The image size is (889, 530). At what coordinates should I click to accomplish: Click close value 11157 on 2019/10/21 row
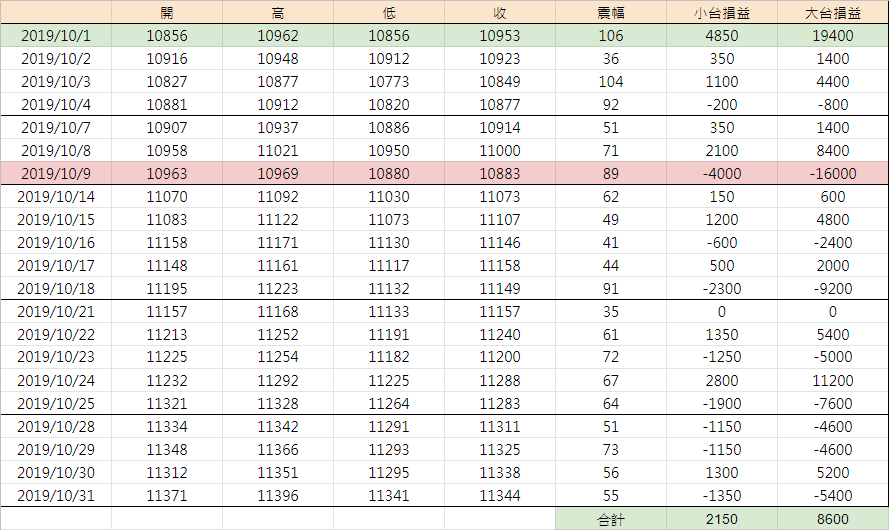(500, 312)
